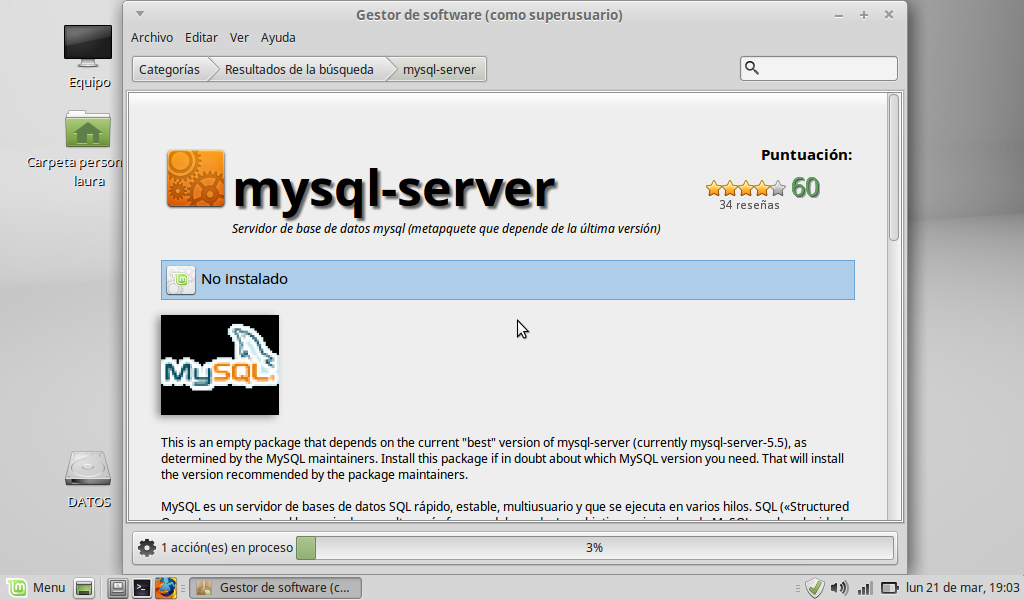Open the window menu arrow in title bar

click(140, 14)
